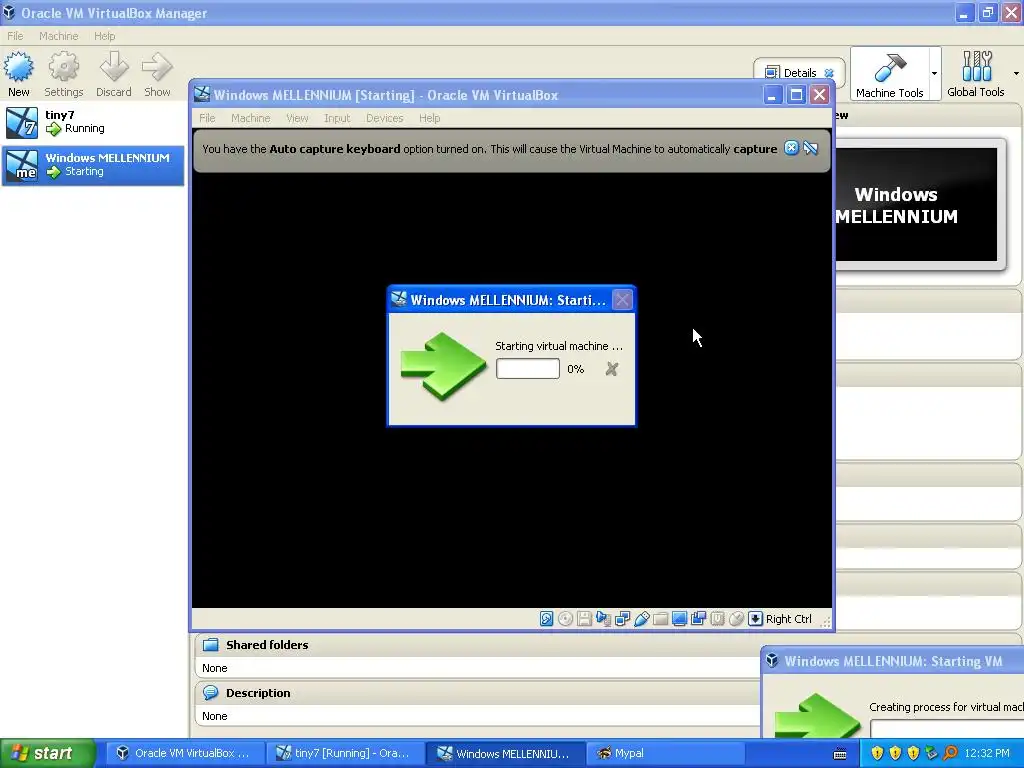This screenshot has height=768, width=1024.
Task: Switch to Mypal taskbar button
Action: (x=665, y=753)
